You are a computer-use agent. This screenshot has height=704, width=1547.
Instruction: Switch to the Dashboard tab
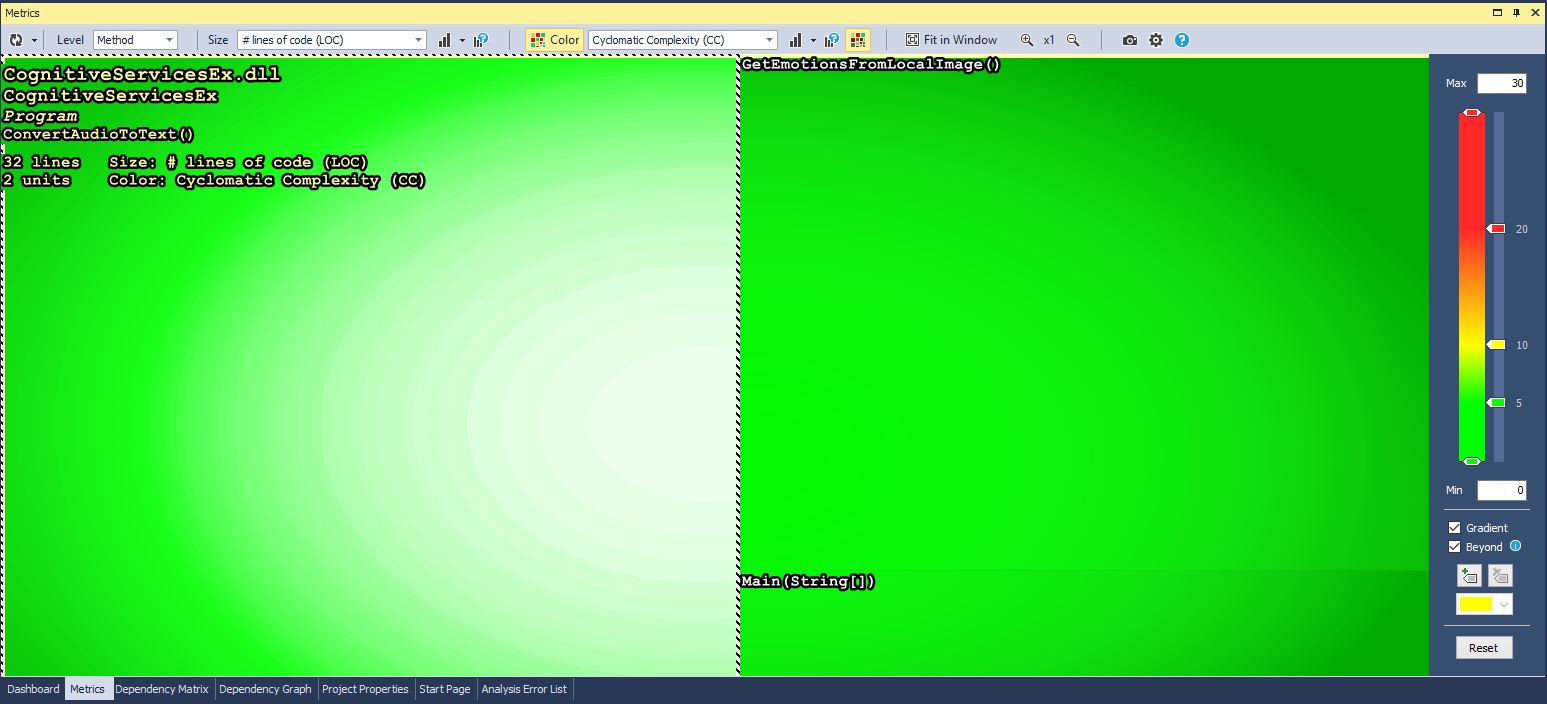tap(33, 689)
